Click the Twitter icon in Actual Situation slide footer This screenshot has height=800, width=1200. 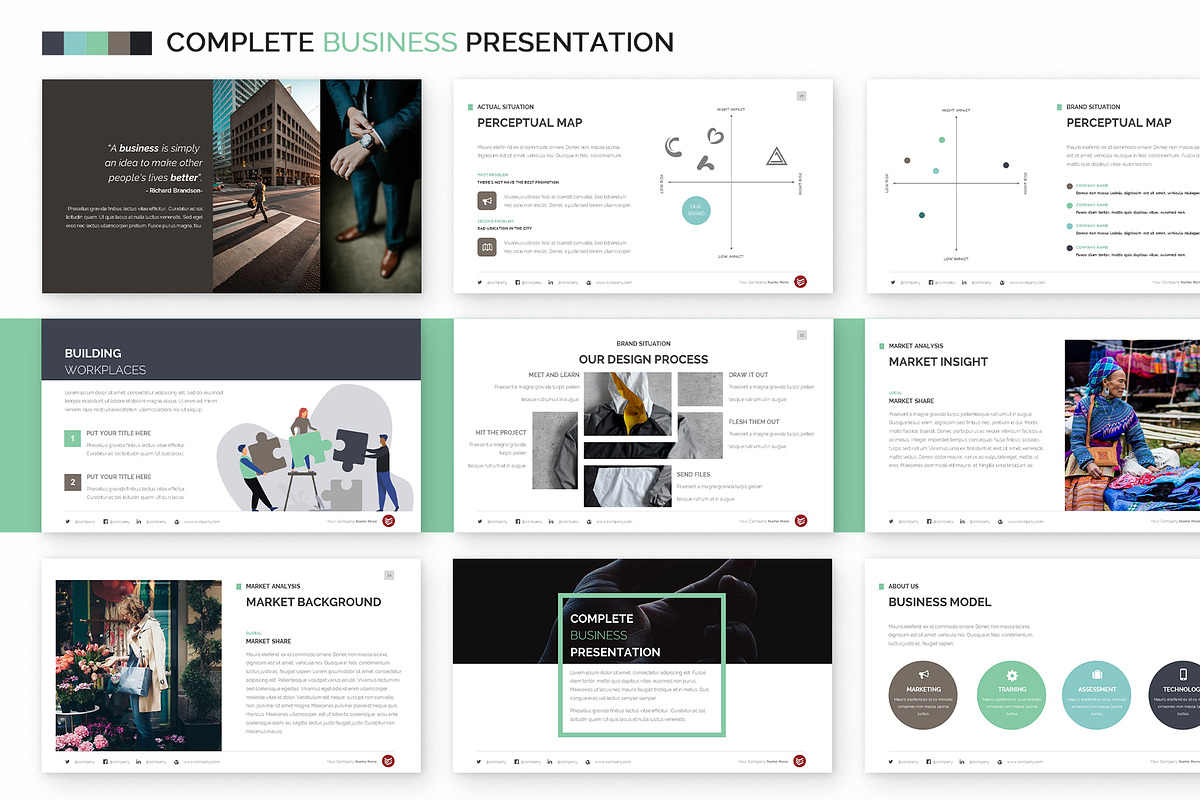pyautogui.click(x=480, y=282)
